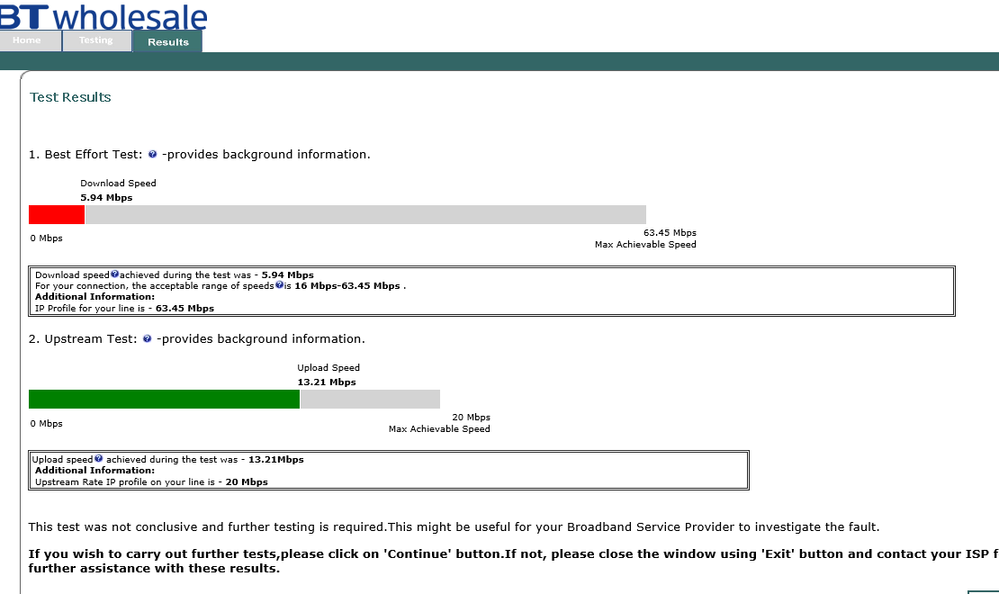Open help icon beside Best Effort Test
Viewport: 999px width, 594px height.
pos(152,154)
